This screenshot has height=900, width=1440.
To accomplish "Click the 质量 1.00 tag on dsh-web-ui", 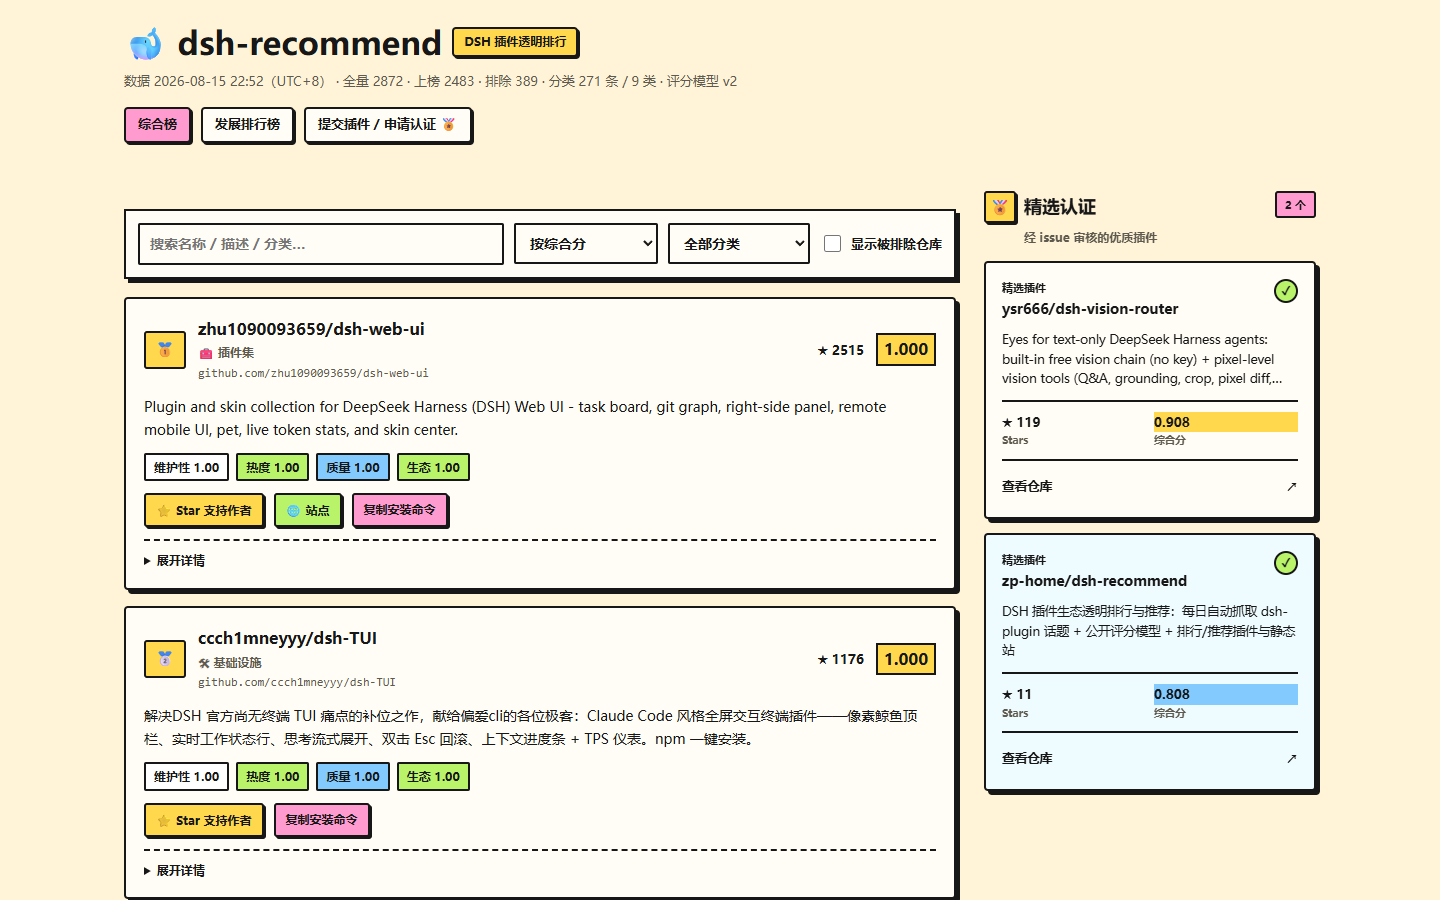I will point(353,468).
